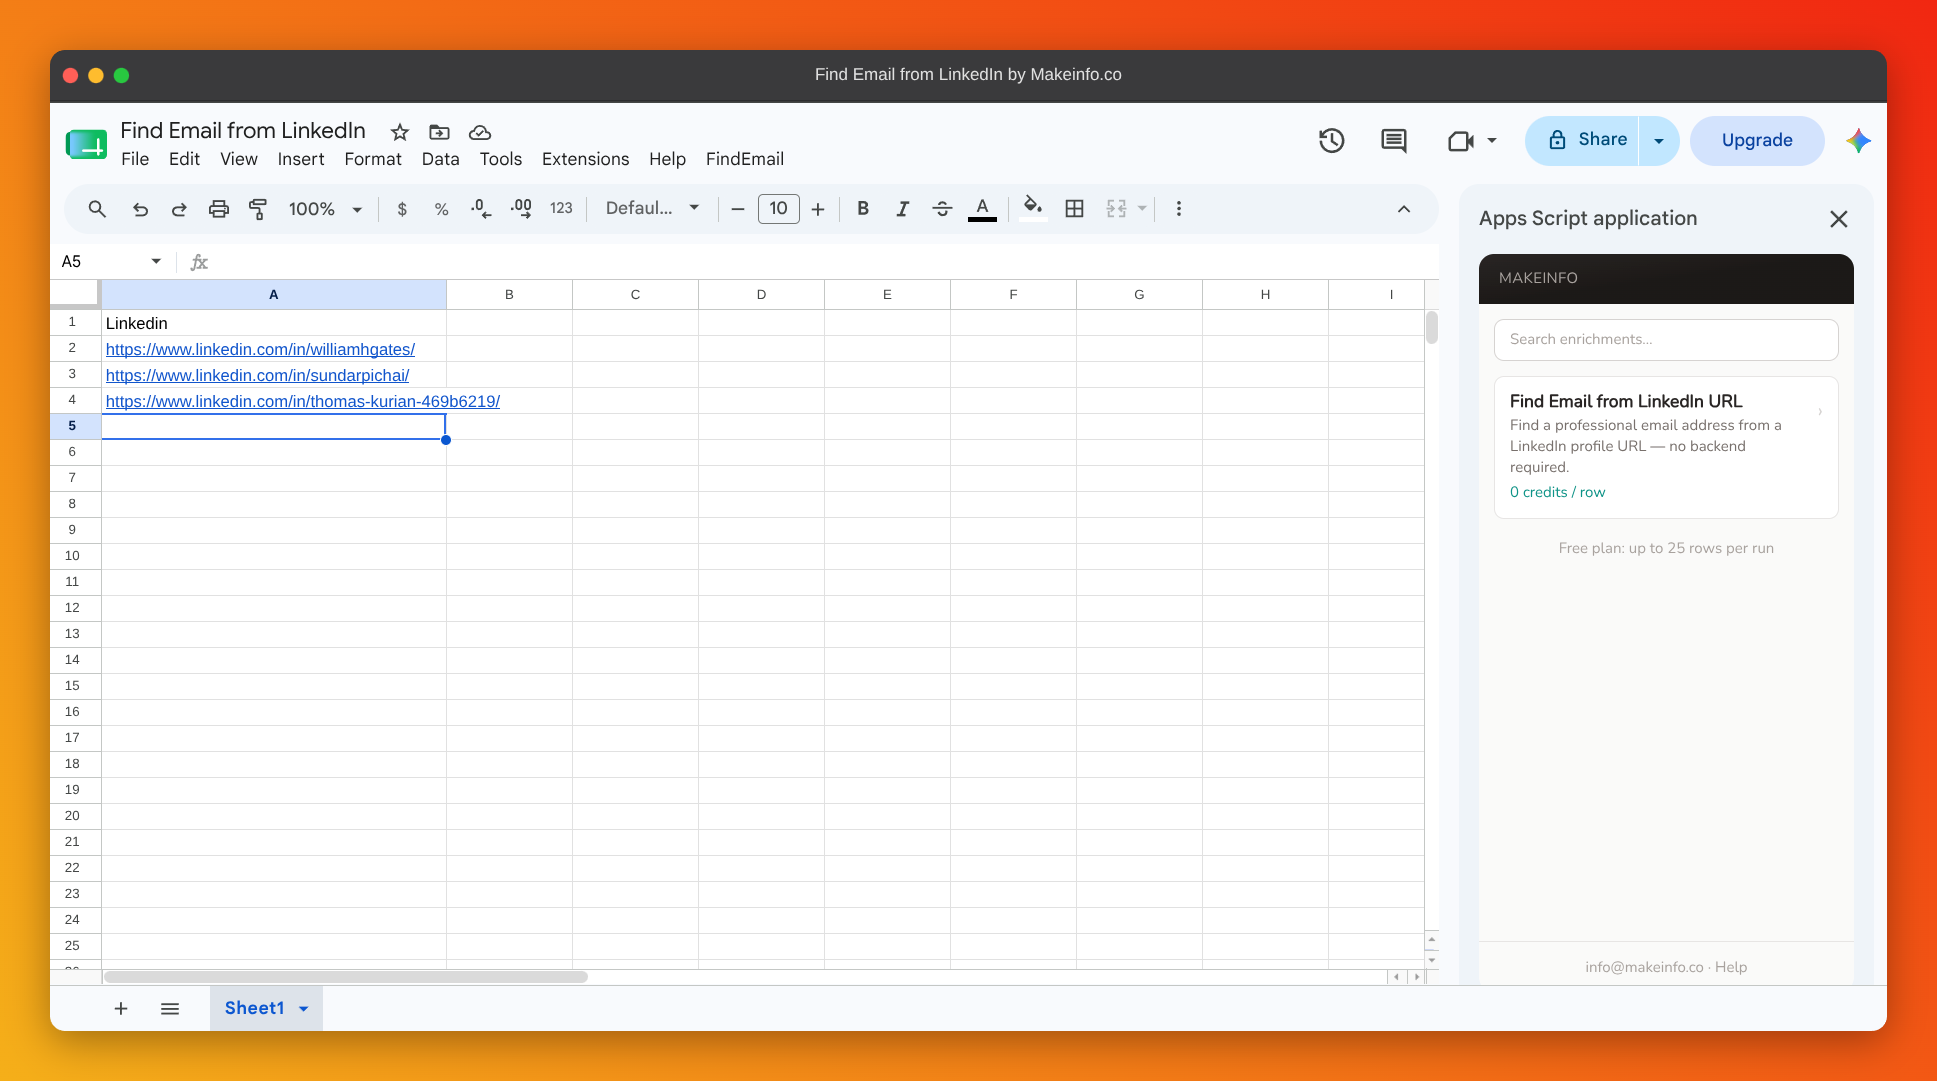Open the zoom 100% dropdown
Image resolution: width=1937 pixels, height=1081 pixels.
325,209
